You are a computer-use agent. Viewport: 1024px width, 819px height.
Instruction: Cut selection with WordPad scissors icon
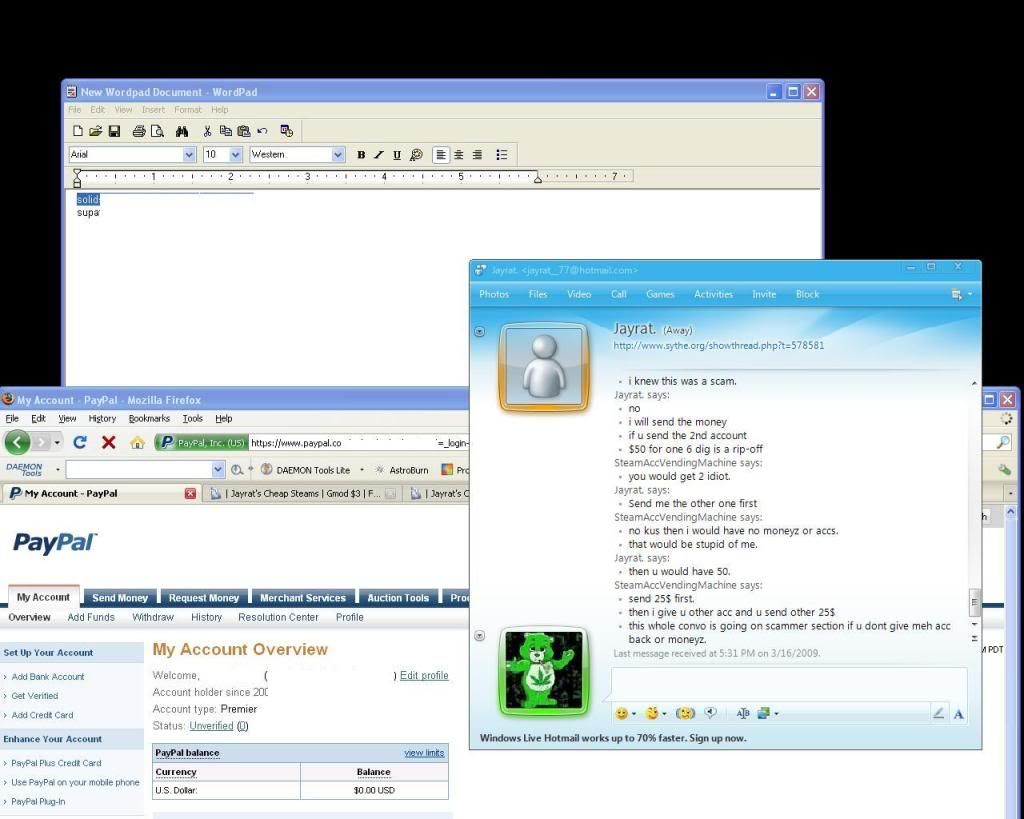point(207,131)
